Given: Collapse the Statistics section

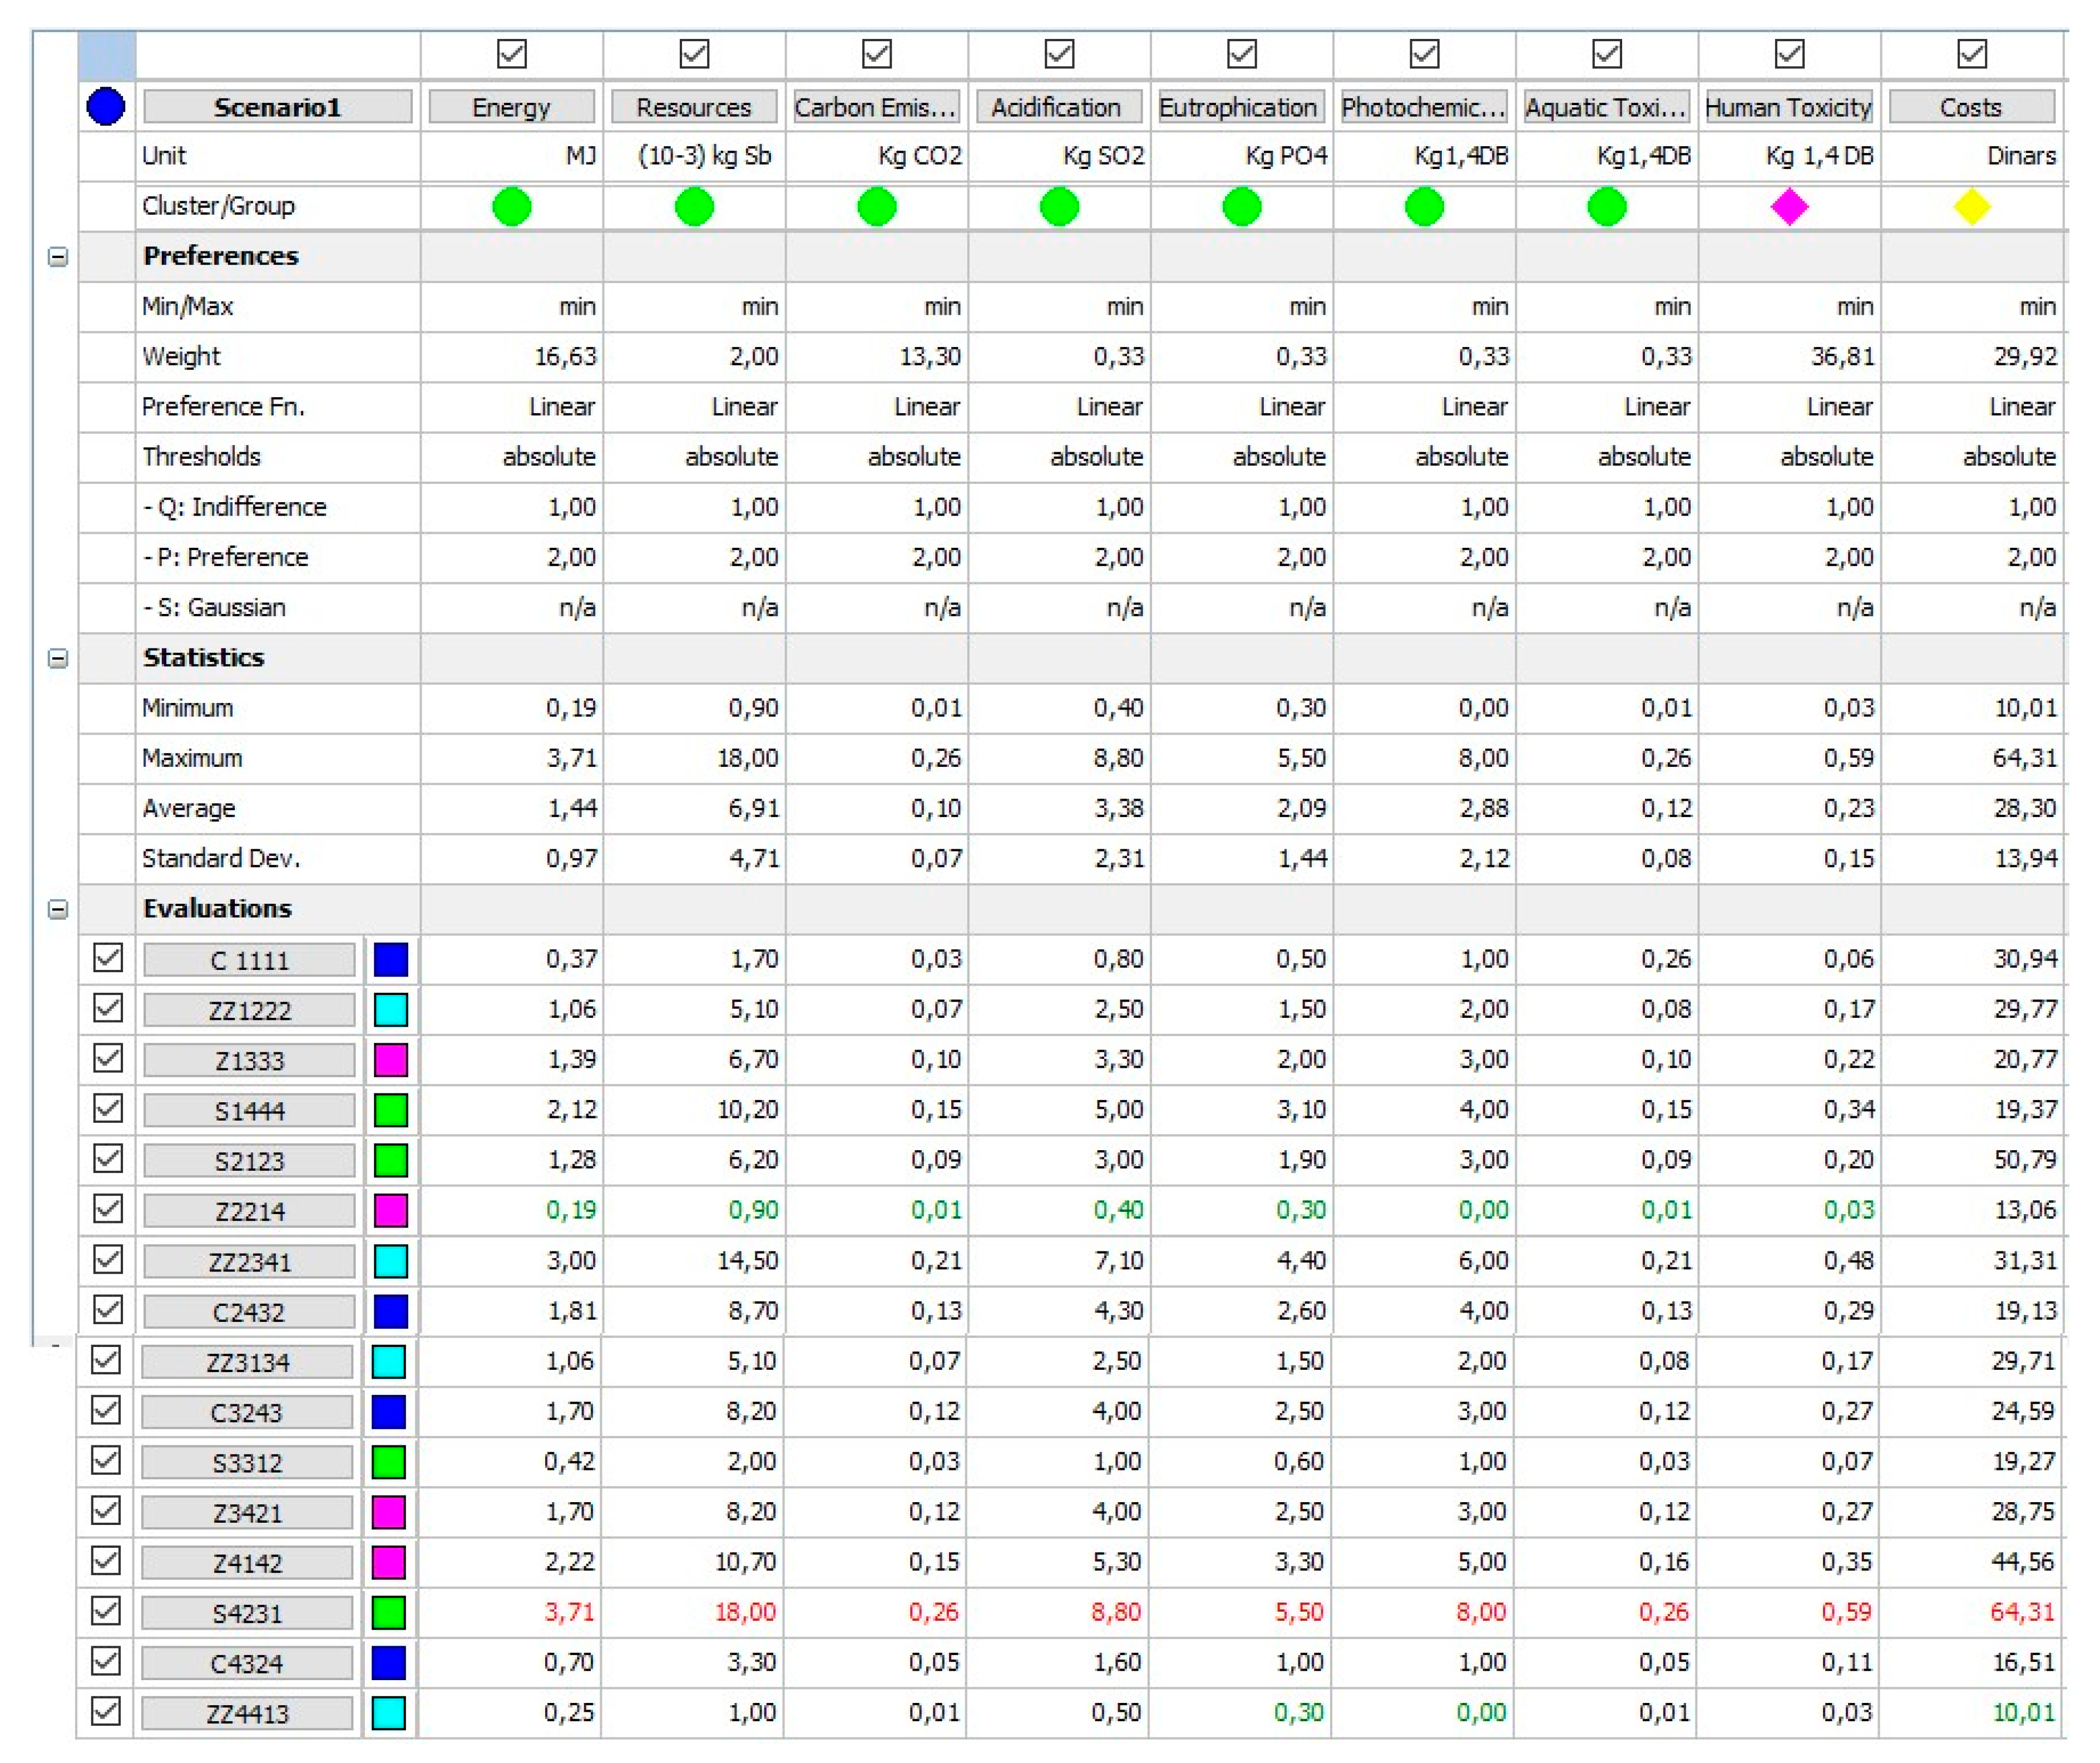Looking at the screenshot, I should tap(58, 658).
